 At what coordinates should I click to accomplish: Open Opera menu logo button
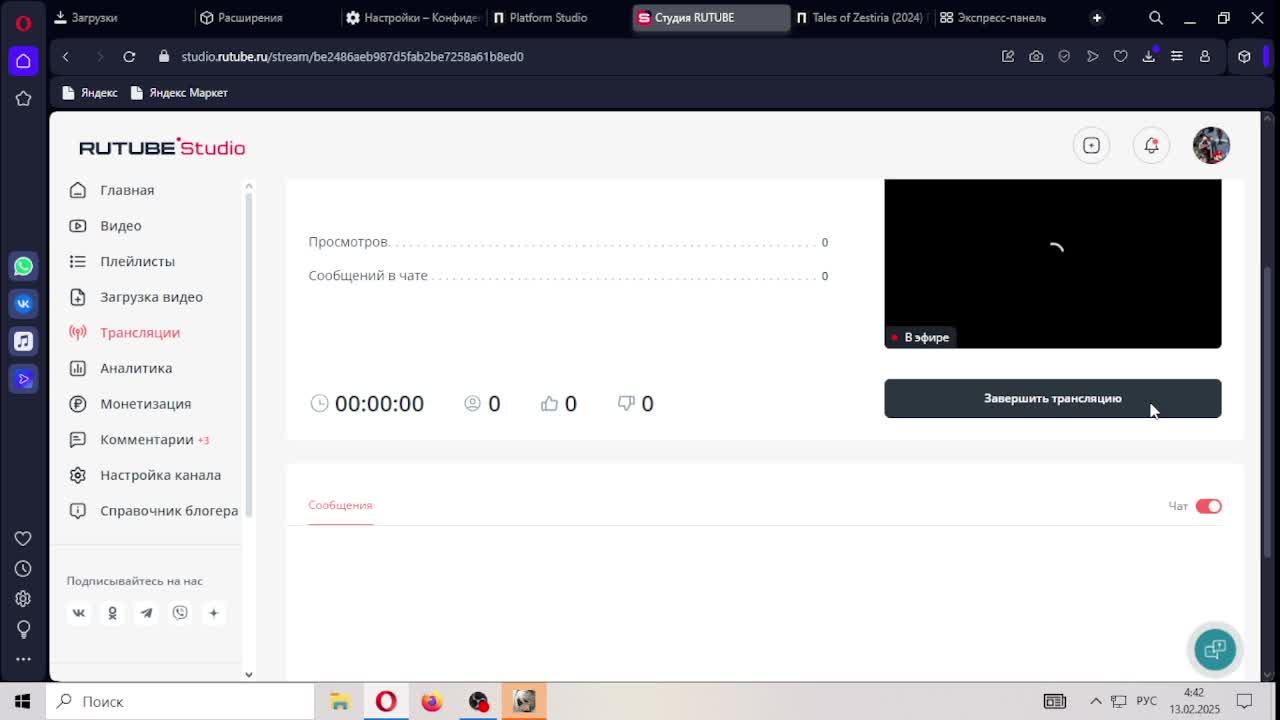coord(23,22)
